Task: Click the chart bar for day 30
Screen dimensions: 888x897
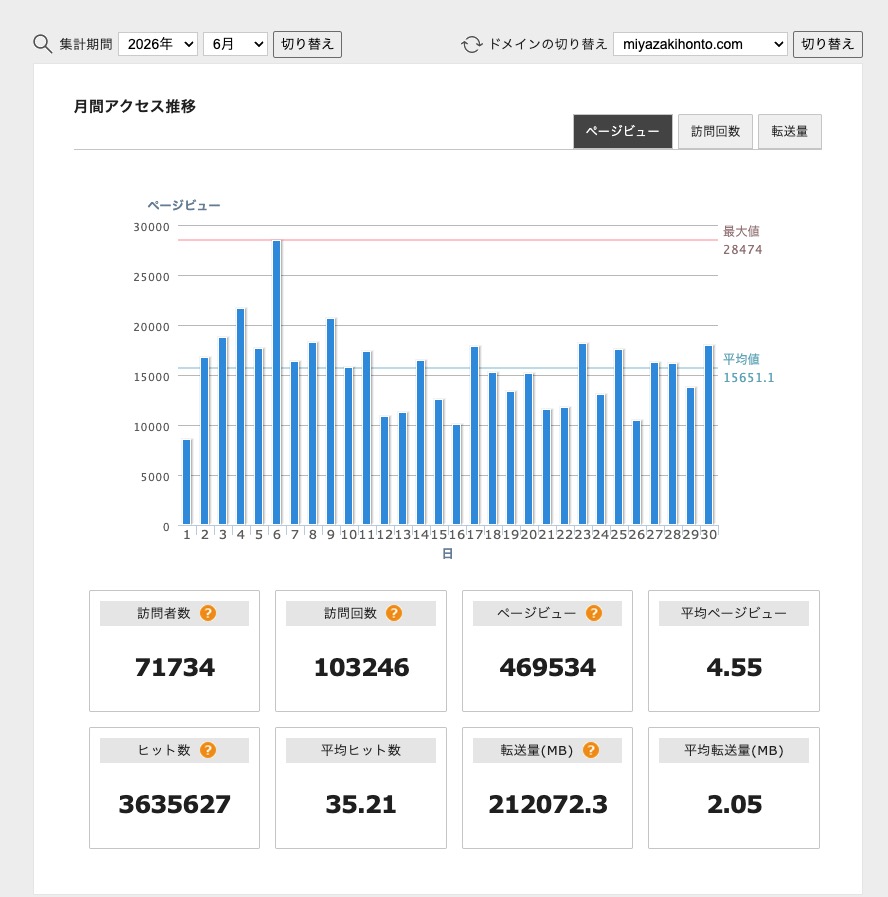Action: pos(708,435)
